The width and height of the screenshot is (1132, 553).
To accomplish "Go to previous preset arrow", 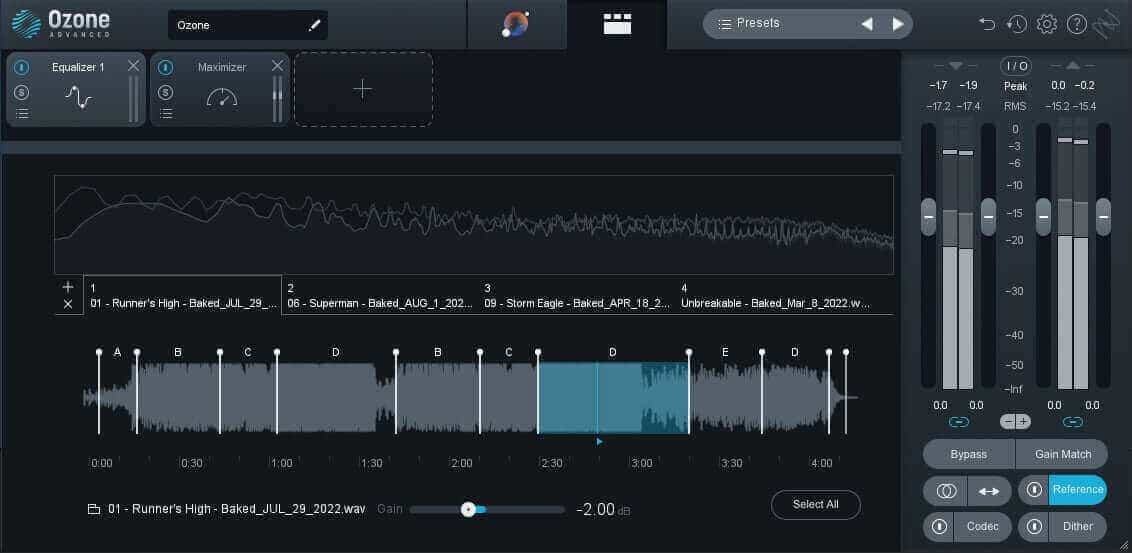I will pos(867,24).
